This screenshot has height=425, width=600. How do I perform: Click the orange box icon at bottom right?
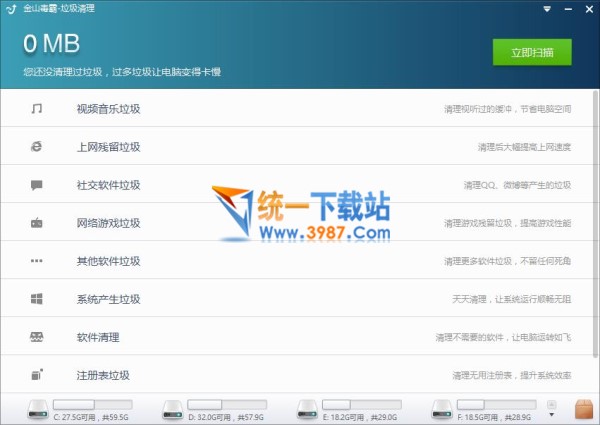[584, 409]
